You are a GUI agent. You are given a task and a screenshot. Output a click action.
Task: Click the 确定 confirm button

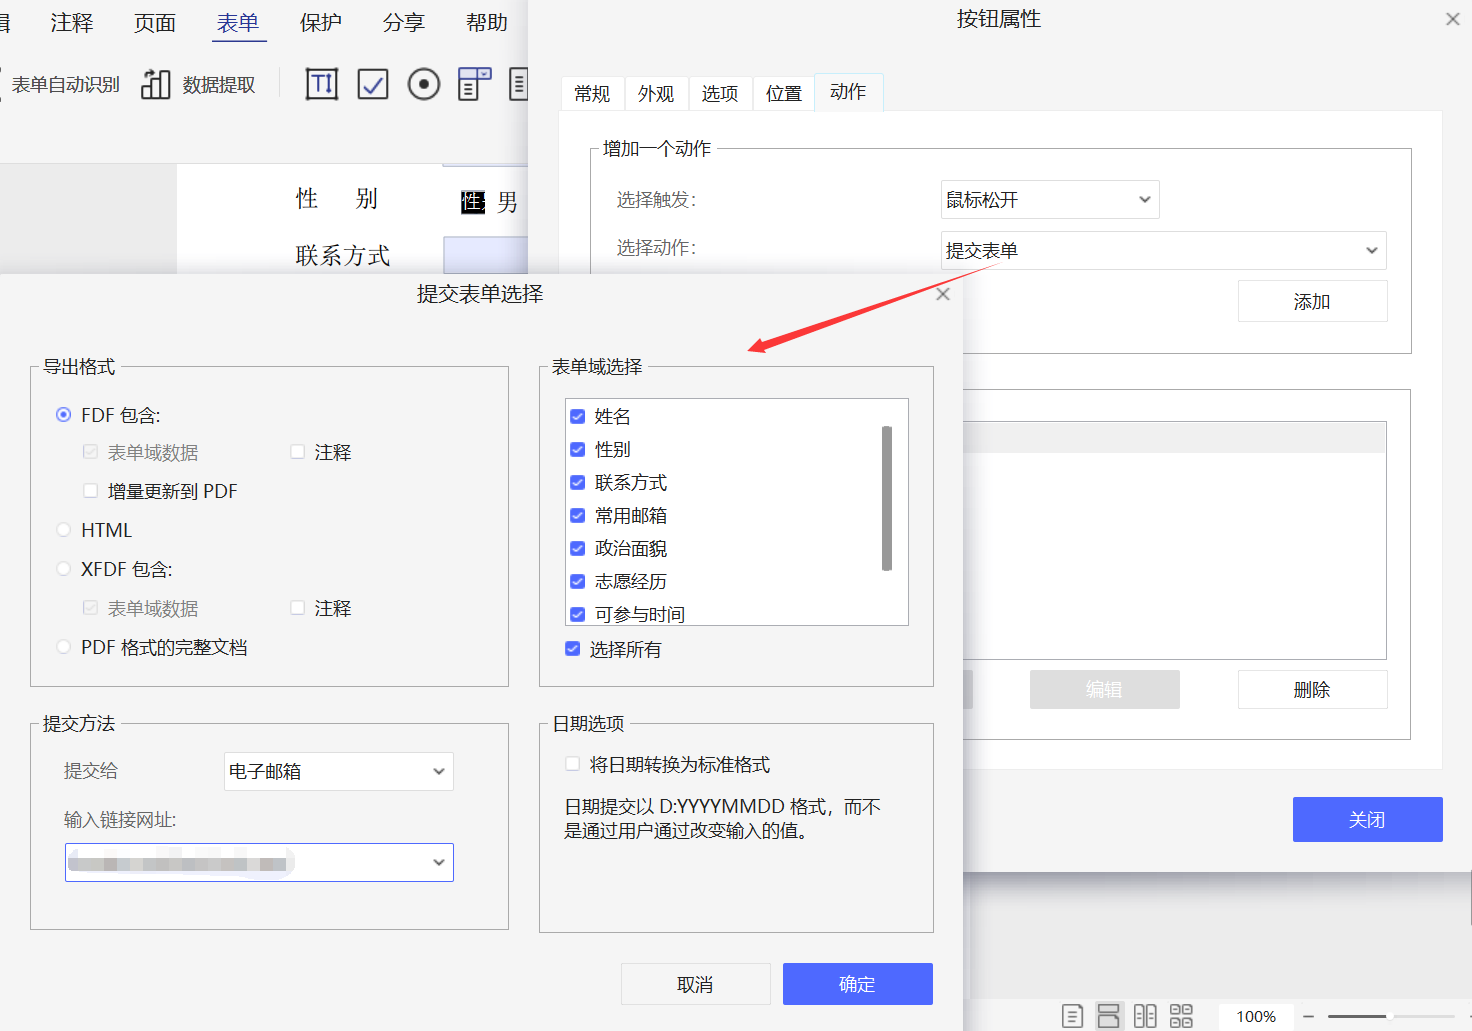pos(857,983)
